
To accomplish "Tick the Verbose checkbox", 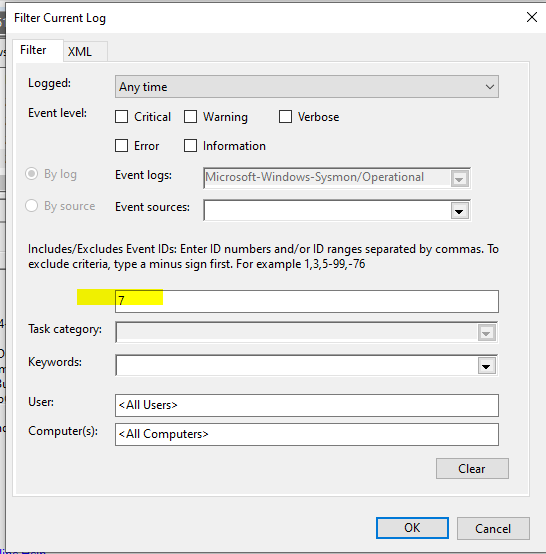I will [285, 117].
